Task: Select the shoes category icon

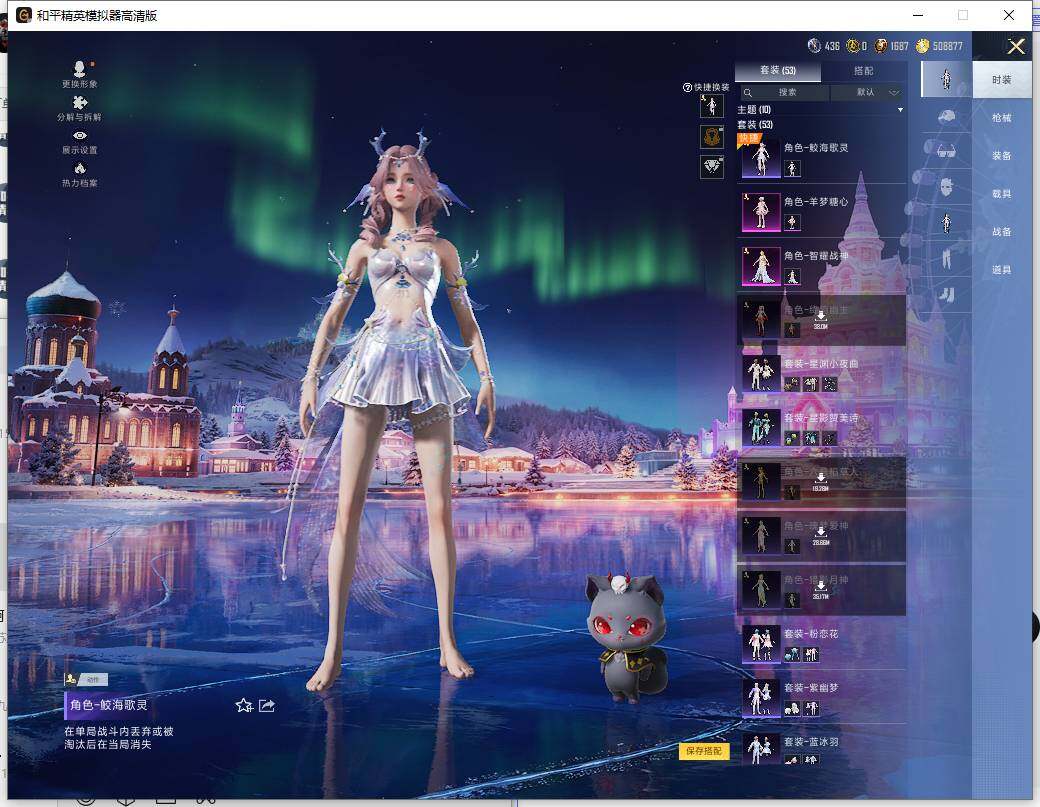Action: pos(946,294)
